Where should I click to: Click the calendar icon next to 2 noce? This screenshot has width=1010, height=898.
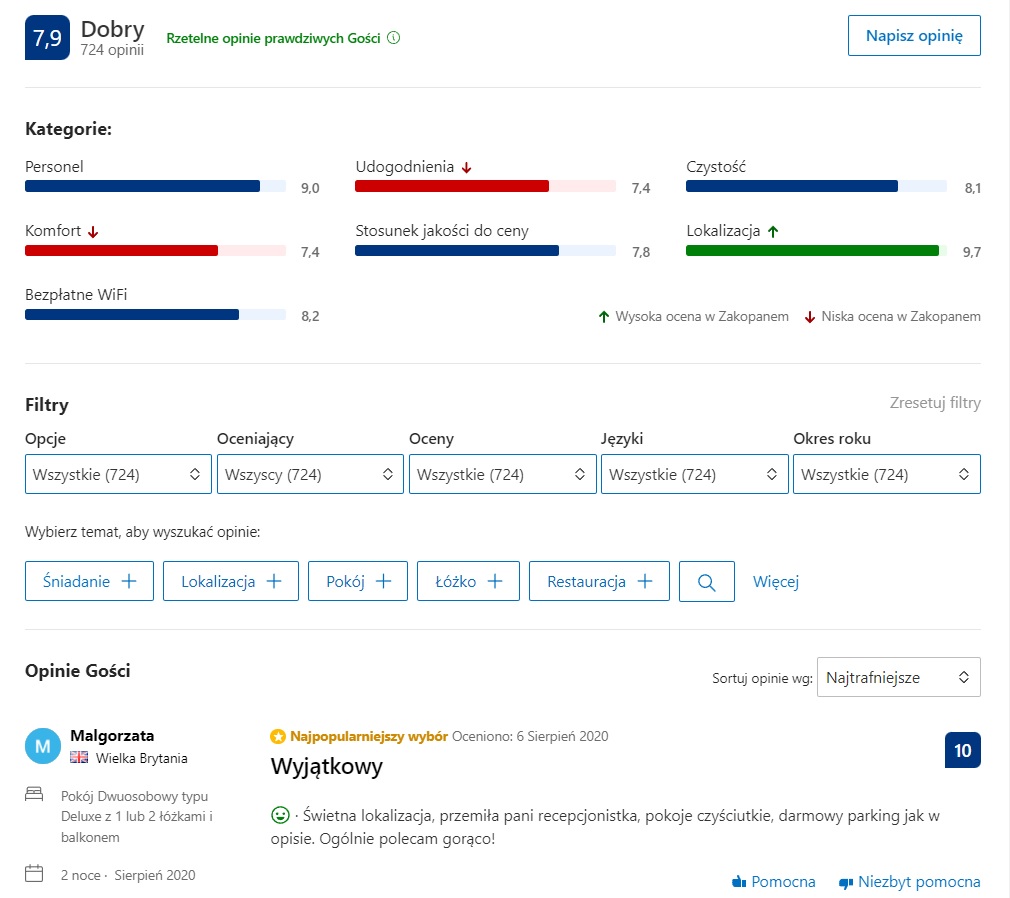tap(34, 874)
